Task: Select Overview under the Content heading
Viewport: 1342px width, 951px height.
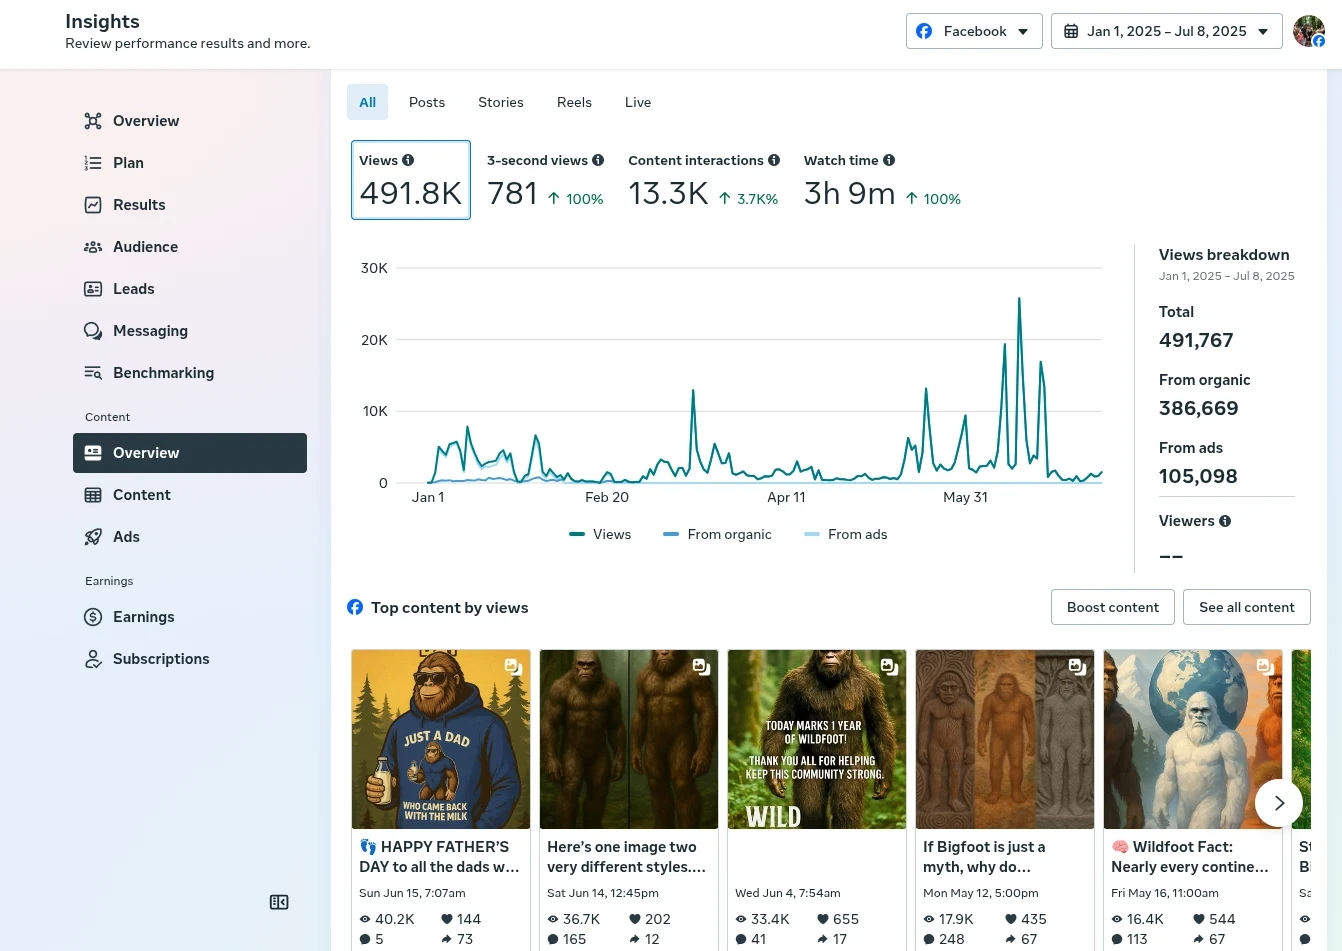Action: (x=190, y=453)
